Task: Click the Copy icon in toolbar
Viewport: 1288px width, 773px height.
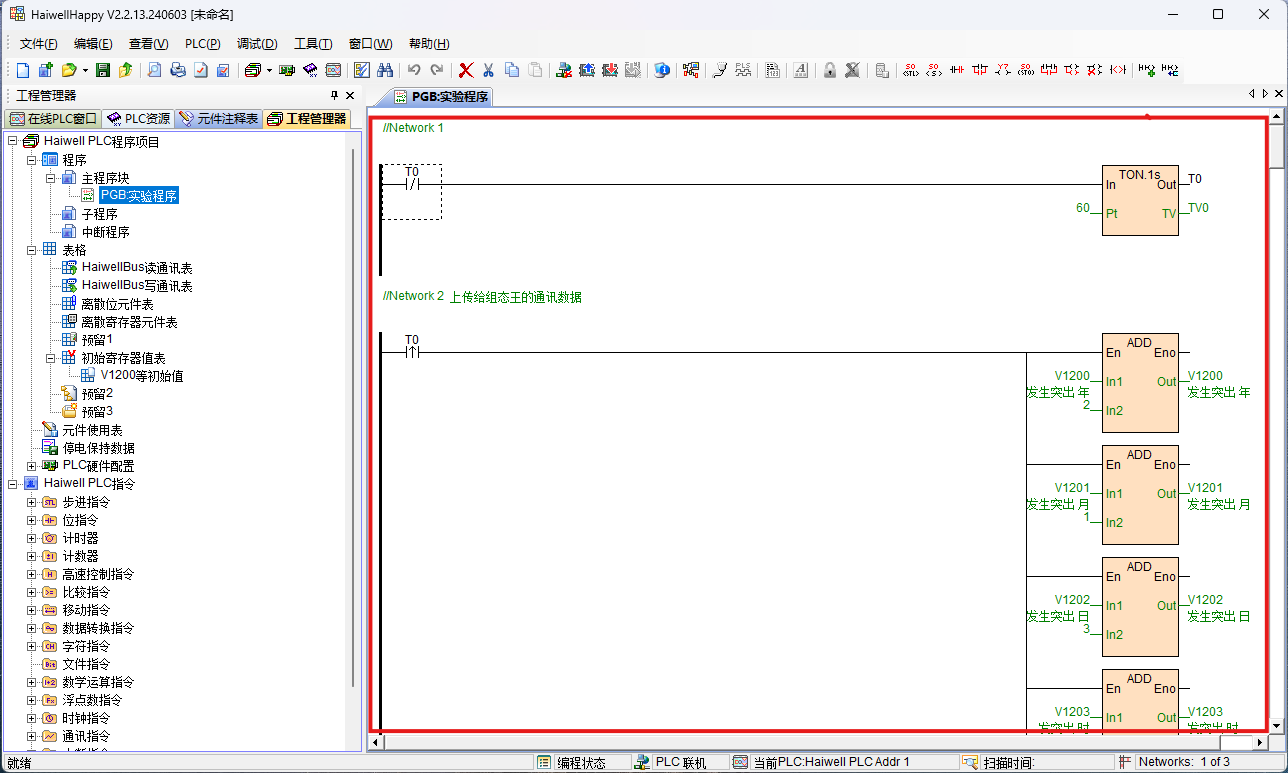Action: tap(511, 70)
